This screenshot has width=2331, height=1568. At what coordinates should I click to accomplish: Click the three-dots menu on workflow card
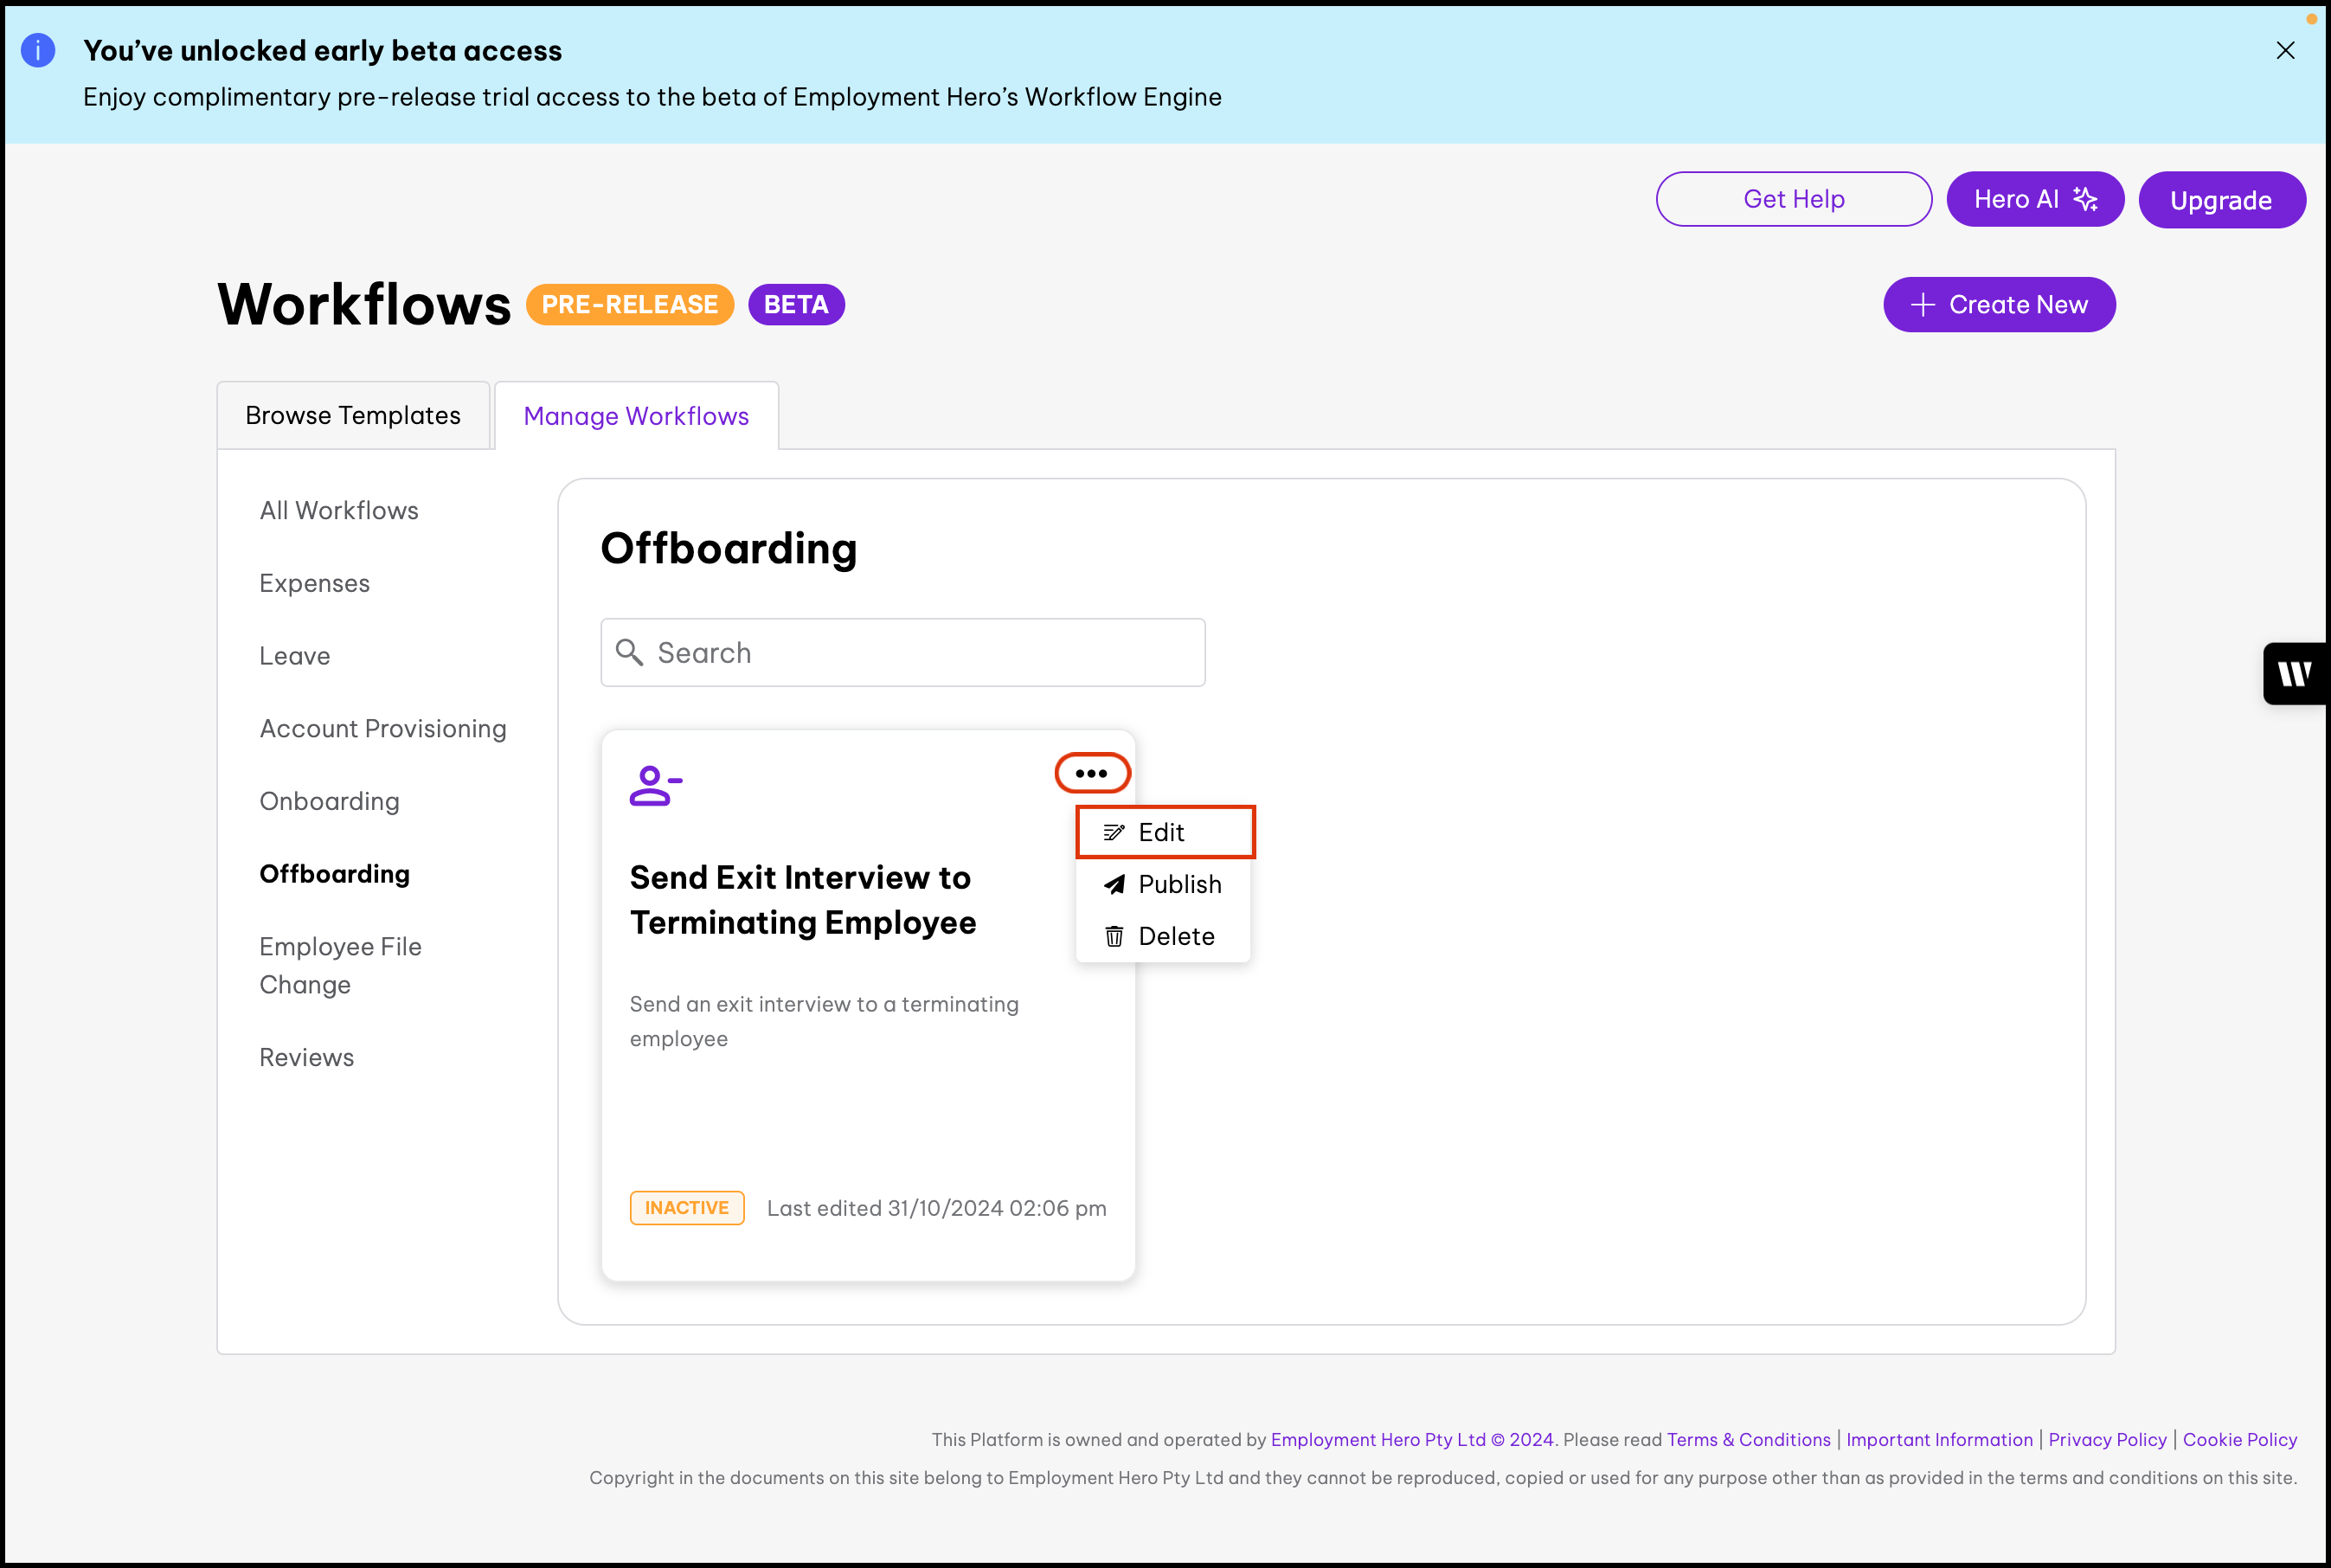click(1091, 773)
